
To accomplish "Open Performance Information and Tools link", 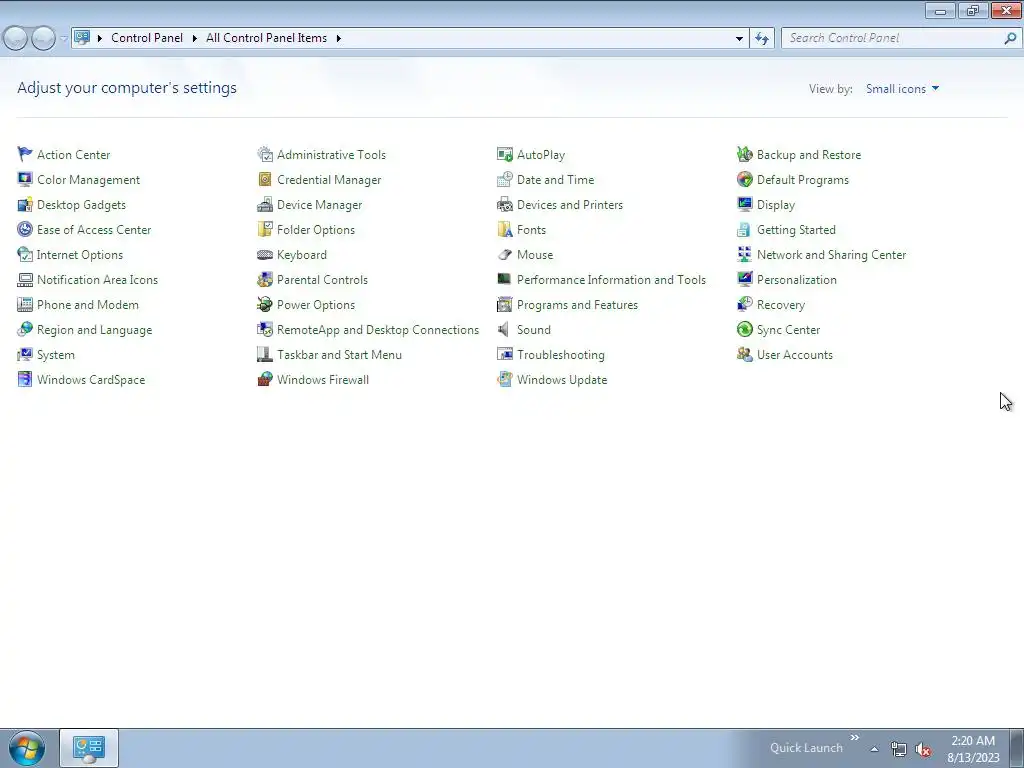I will tap(611, 280).
